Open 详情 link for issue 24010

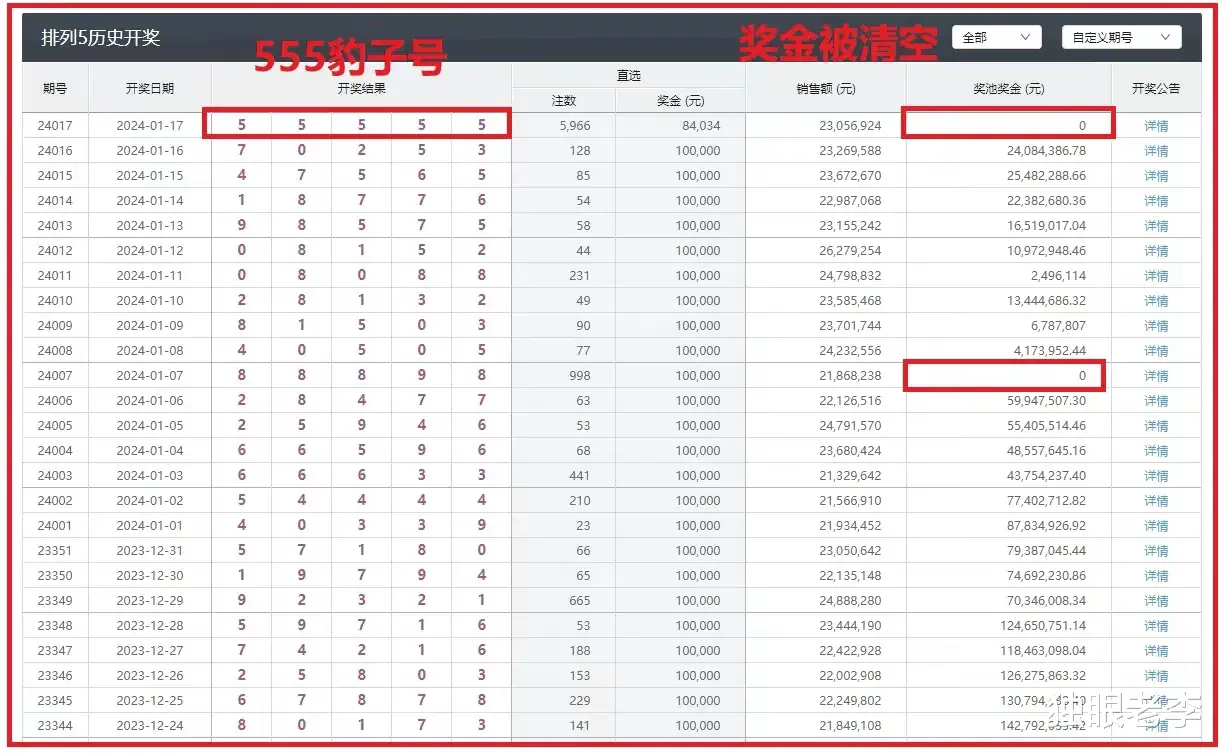coord(1156,301)
